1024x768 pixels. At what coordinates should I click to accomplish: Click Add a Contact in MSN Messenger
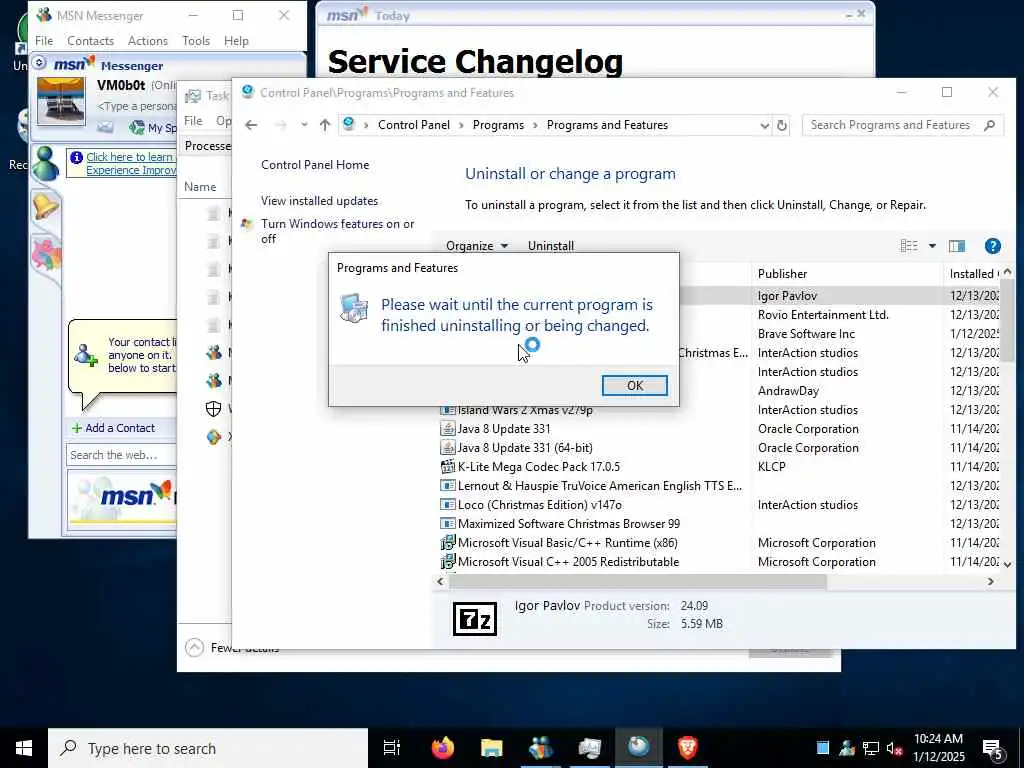[x=114, y=428]
